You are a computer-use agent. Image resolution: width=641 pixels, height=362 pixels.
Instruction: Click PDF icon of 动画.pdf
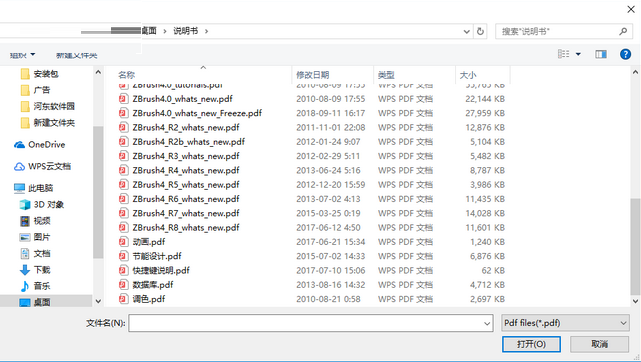pos(123,241)
